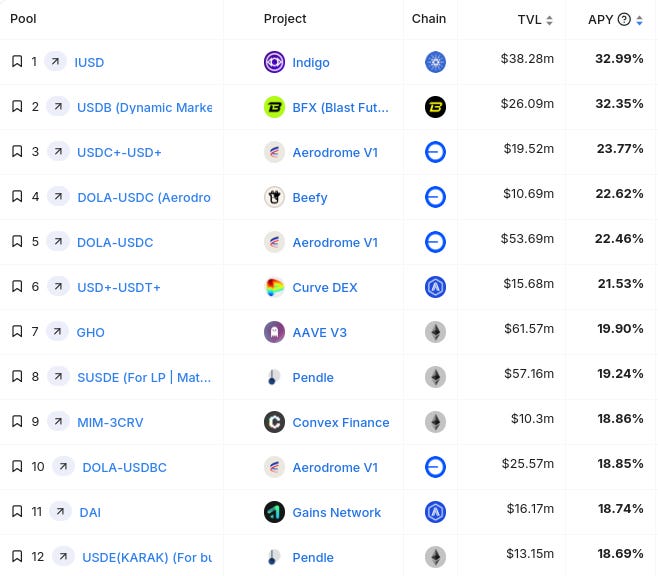658x576 pixels.
Task: Open external link arrow for USDB pool
Action: click(x=58, y=107)
